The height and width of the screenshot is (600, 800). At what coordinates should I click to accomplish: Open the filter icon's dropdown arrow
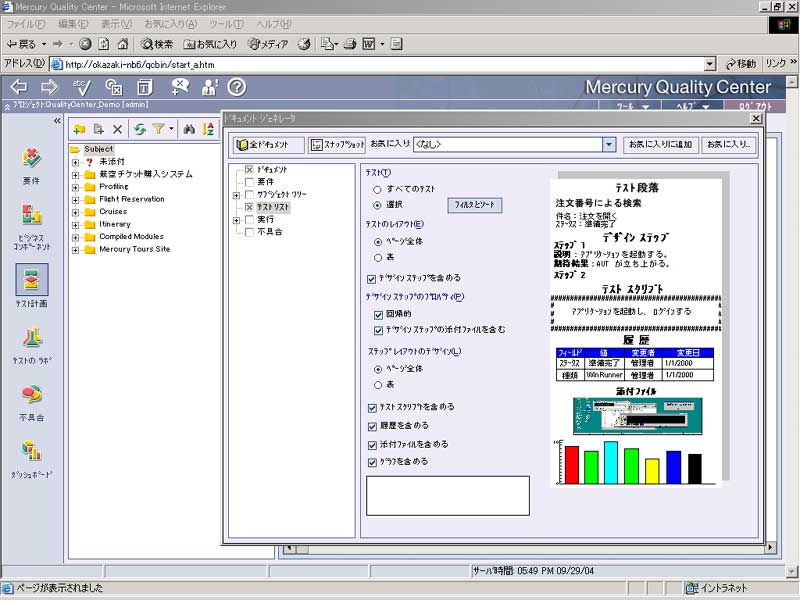coord(171,129)
